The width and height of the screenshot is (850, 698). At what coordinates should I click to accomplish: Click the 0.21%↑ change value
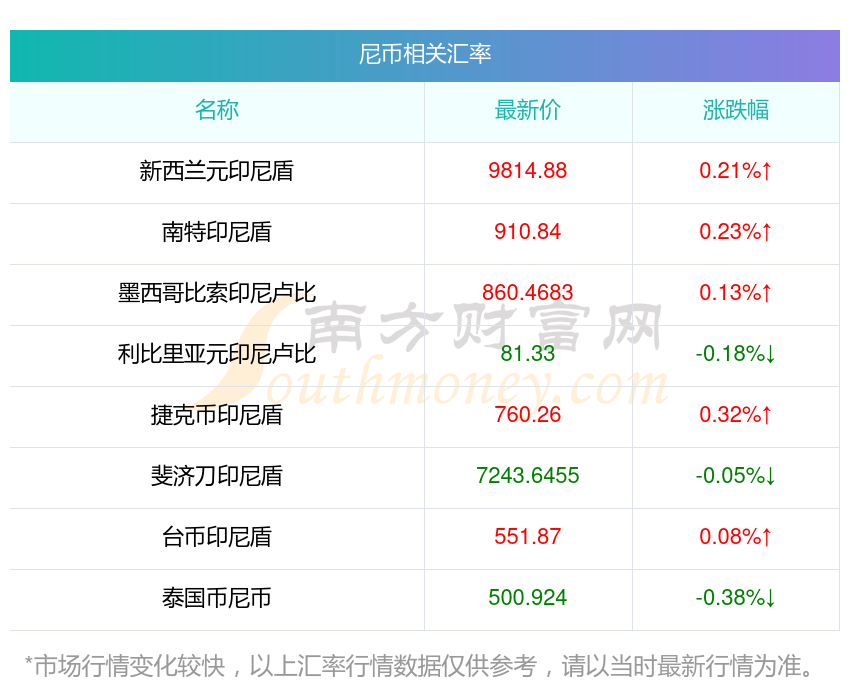736,171
